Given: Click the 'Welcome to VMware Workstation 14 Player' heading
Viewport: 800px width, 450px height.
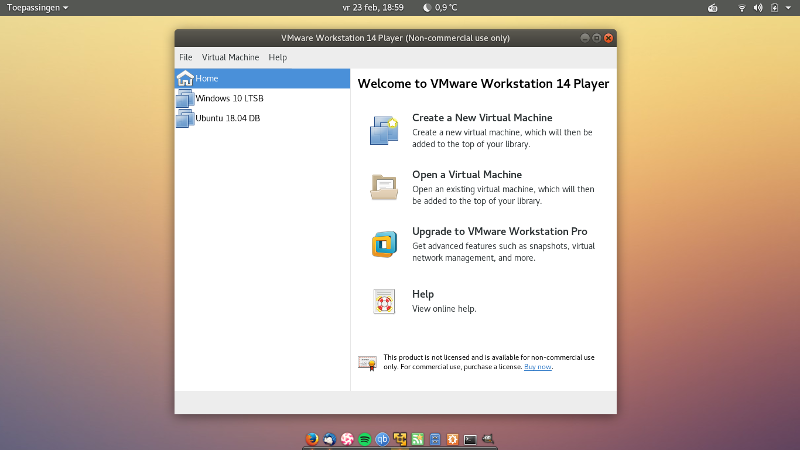Looking at the screenshot, I should 483,84.
